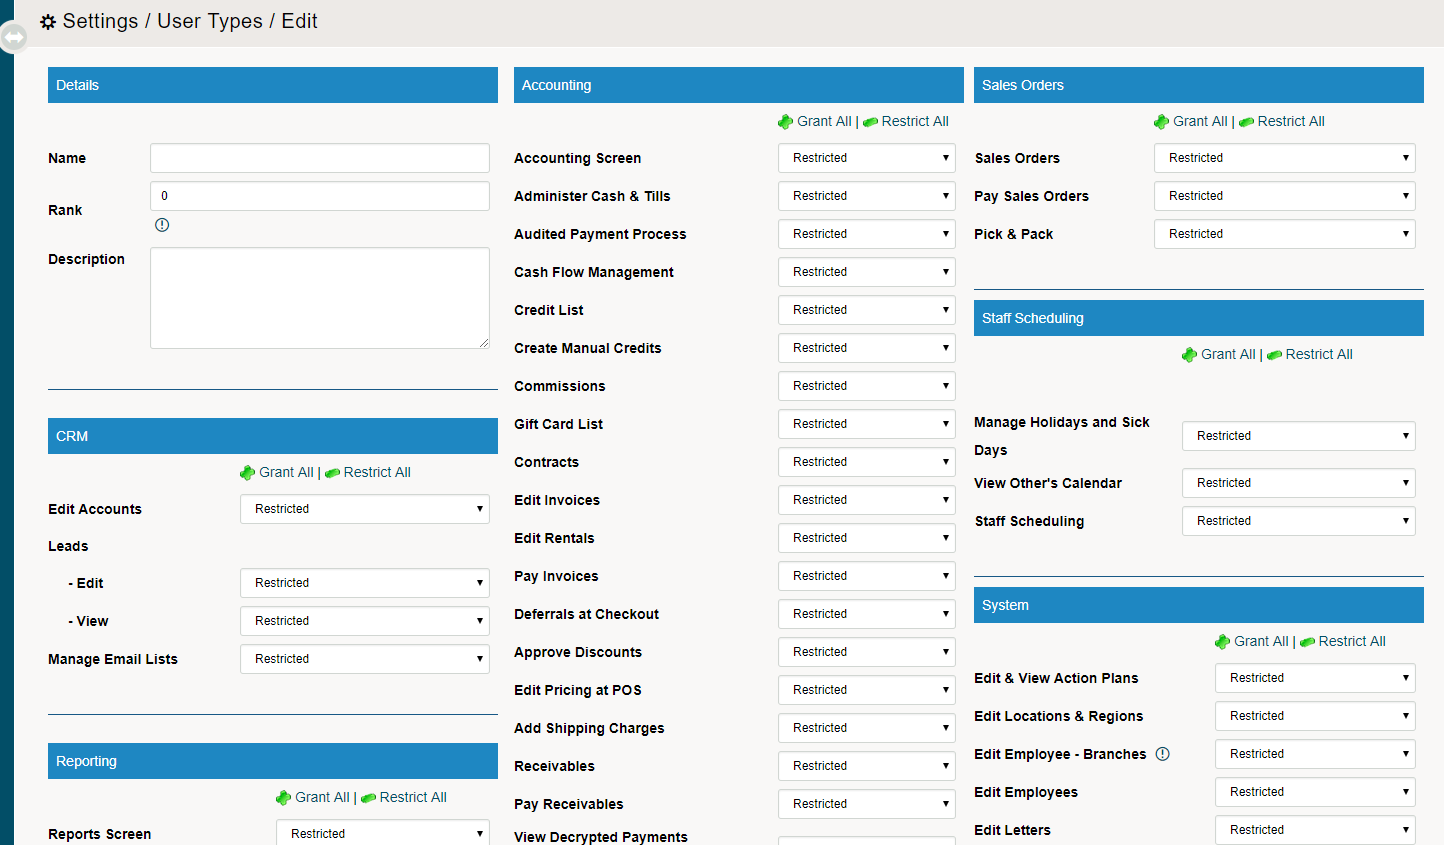The height and width of the screenshot is (845, 1444).
Task: Expand the Gift Card List dropdown
Action: pos(866,424)
